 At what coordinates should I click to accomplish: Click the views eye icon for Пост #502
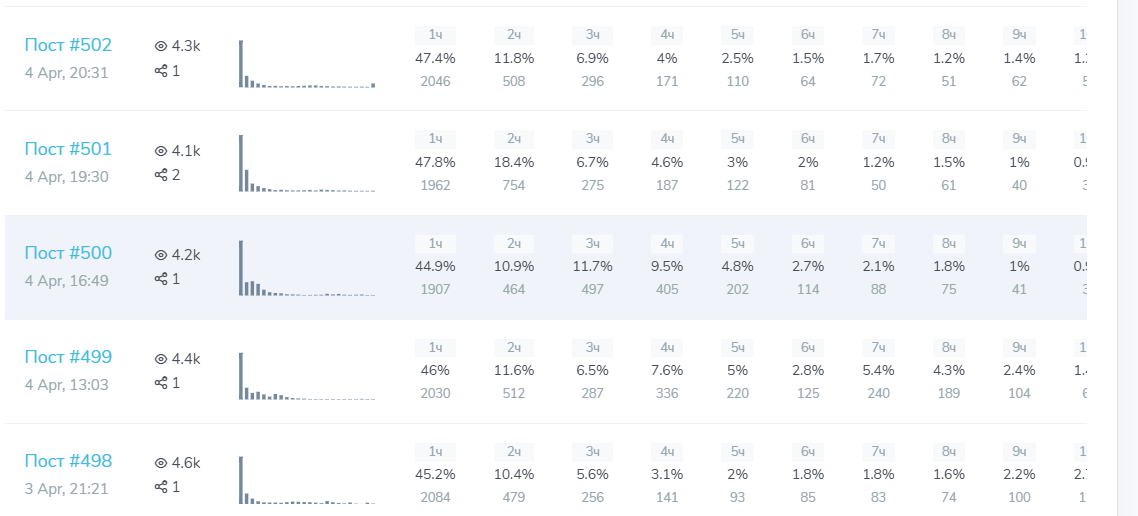pyautogui.click(x=161, y=46)
